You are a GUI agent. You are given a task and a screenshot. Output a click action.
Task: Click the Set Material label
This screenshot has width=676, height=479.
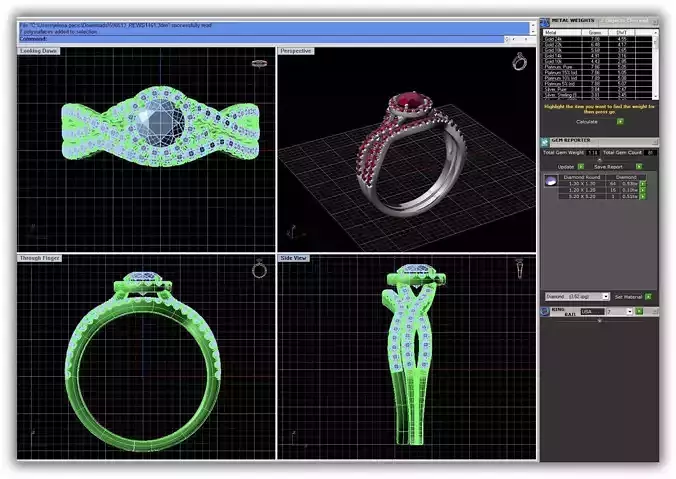[x=629, y=297]
